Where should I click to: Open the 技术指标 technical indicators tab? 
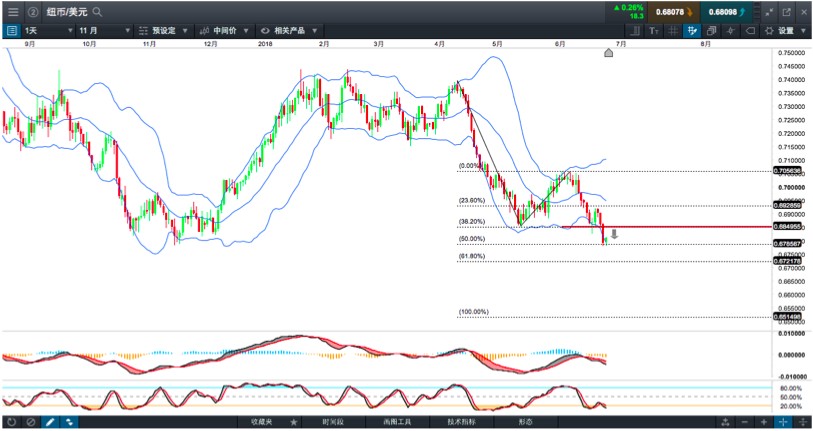[x=447, y=422]
